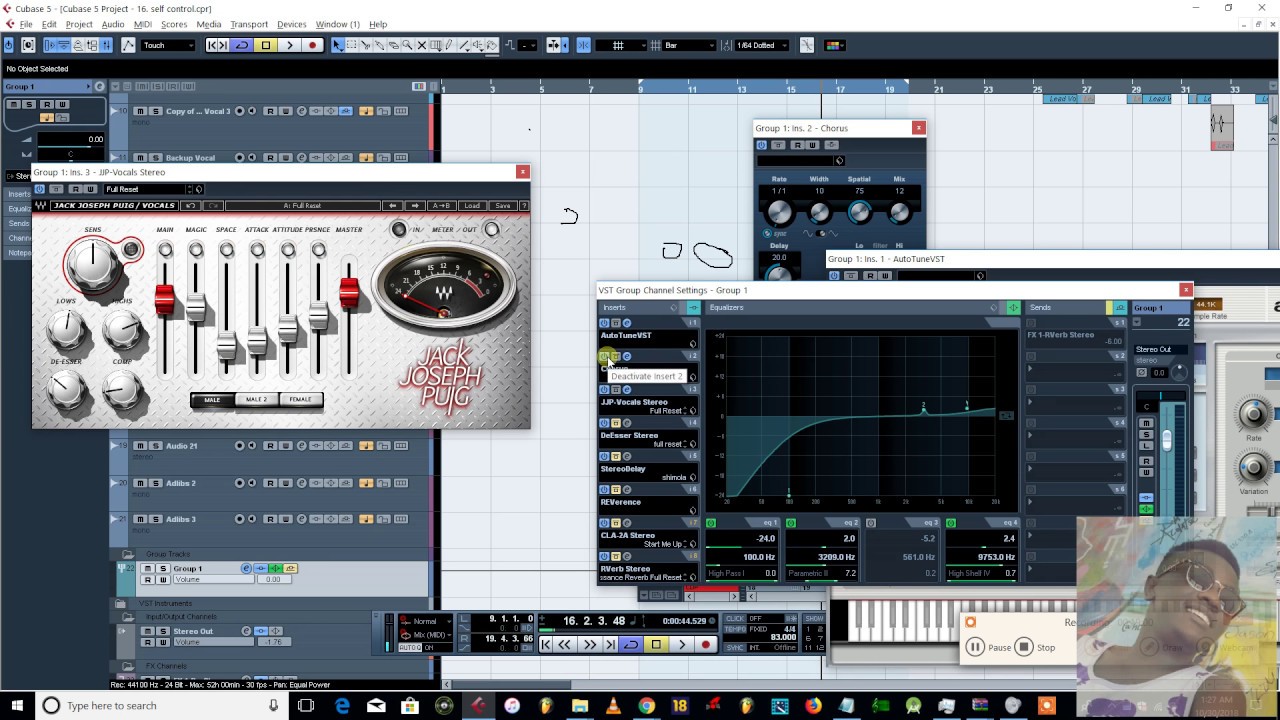Image resolution: width=1280 pixels, height=720 pixels.
Task: Select the Mute X tool
Action: 422,45
